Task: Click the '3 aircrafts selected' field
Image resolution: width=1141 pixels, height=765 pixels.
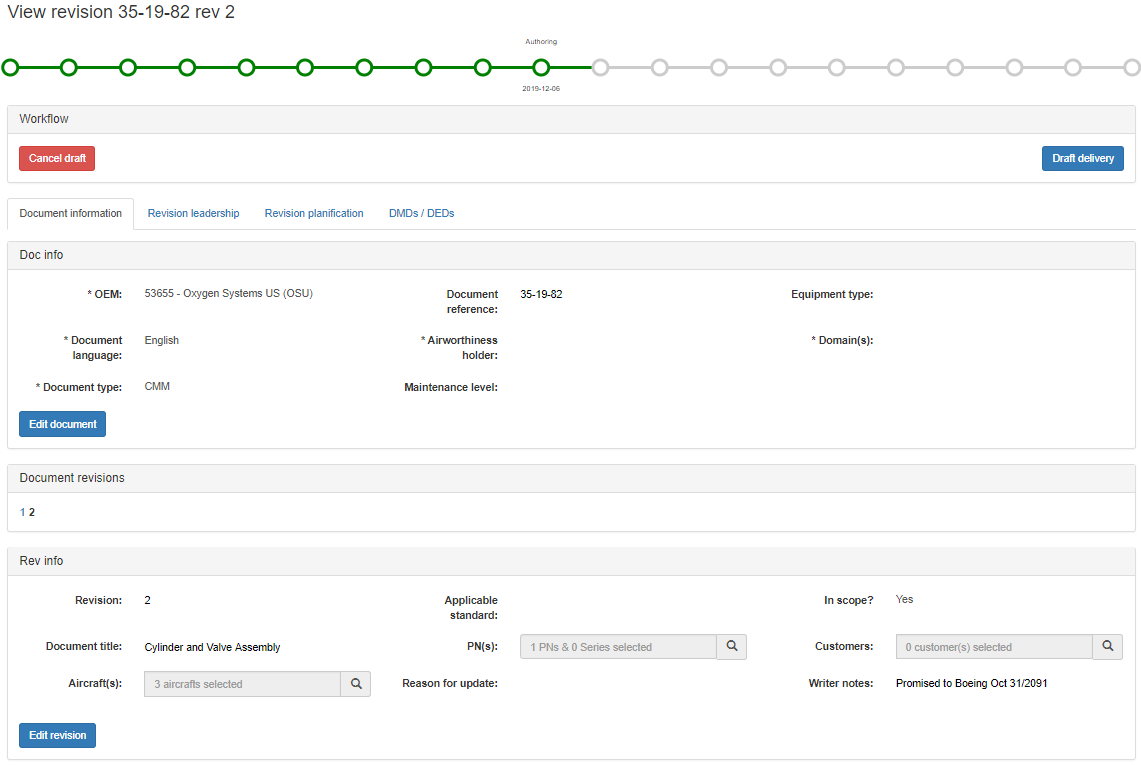Action: (x=242, y=684)
